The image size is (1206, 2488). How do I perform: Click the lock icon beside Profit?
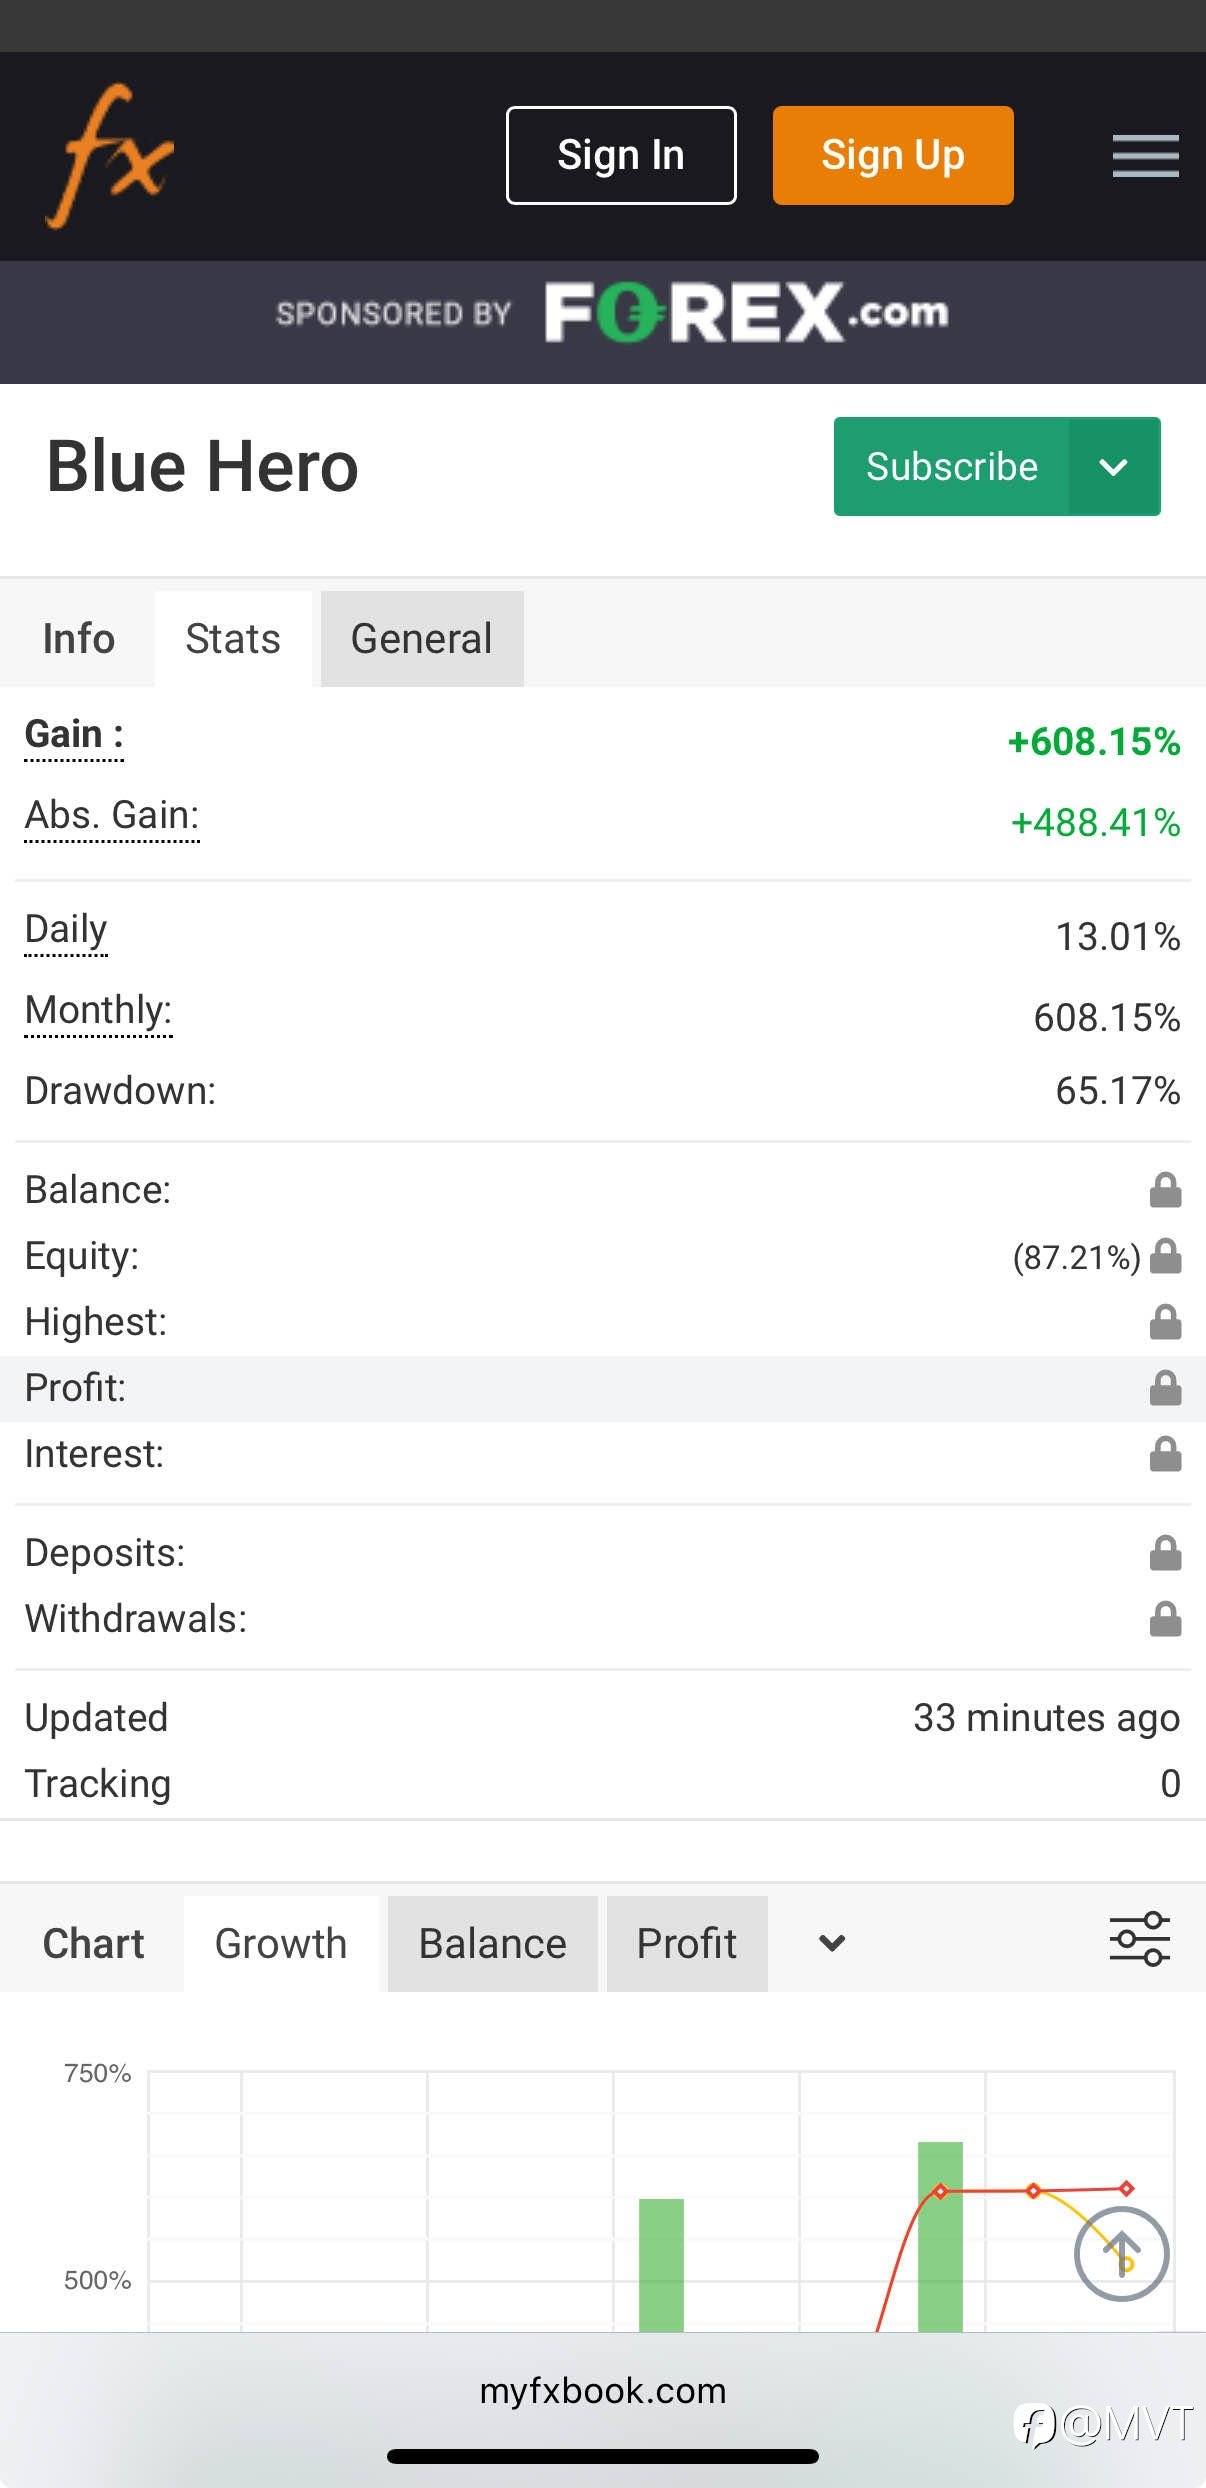point(1165,1388)
